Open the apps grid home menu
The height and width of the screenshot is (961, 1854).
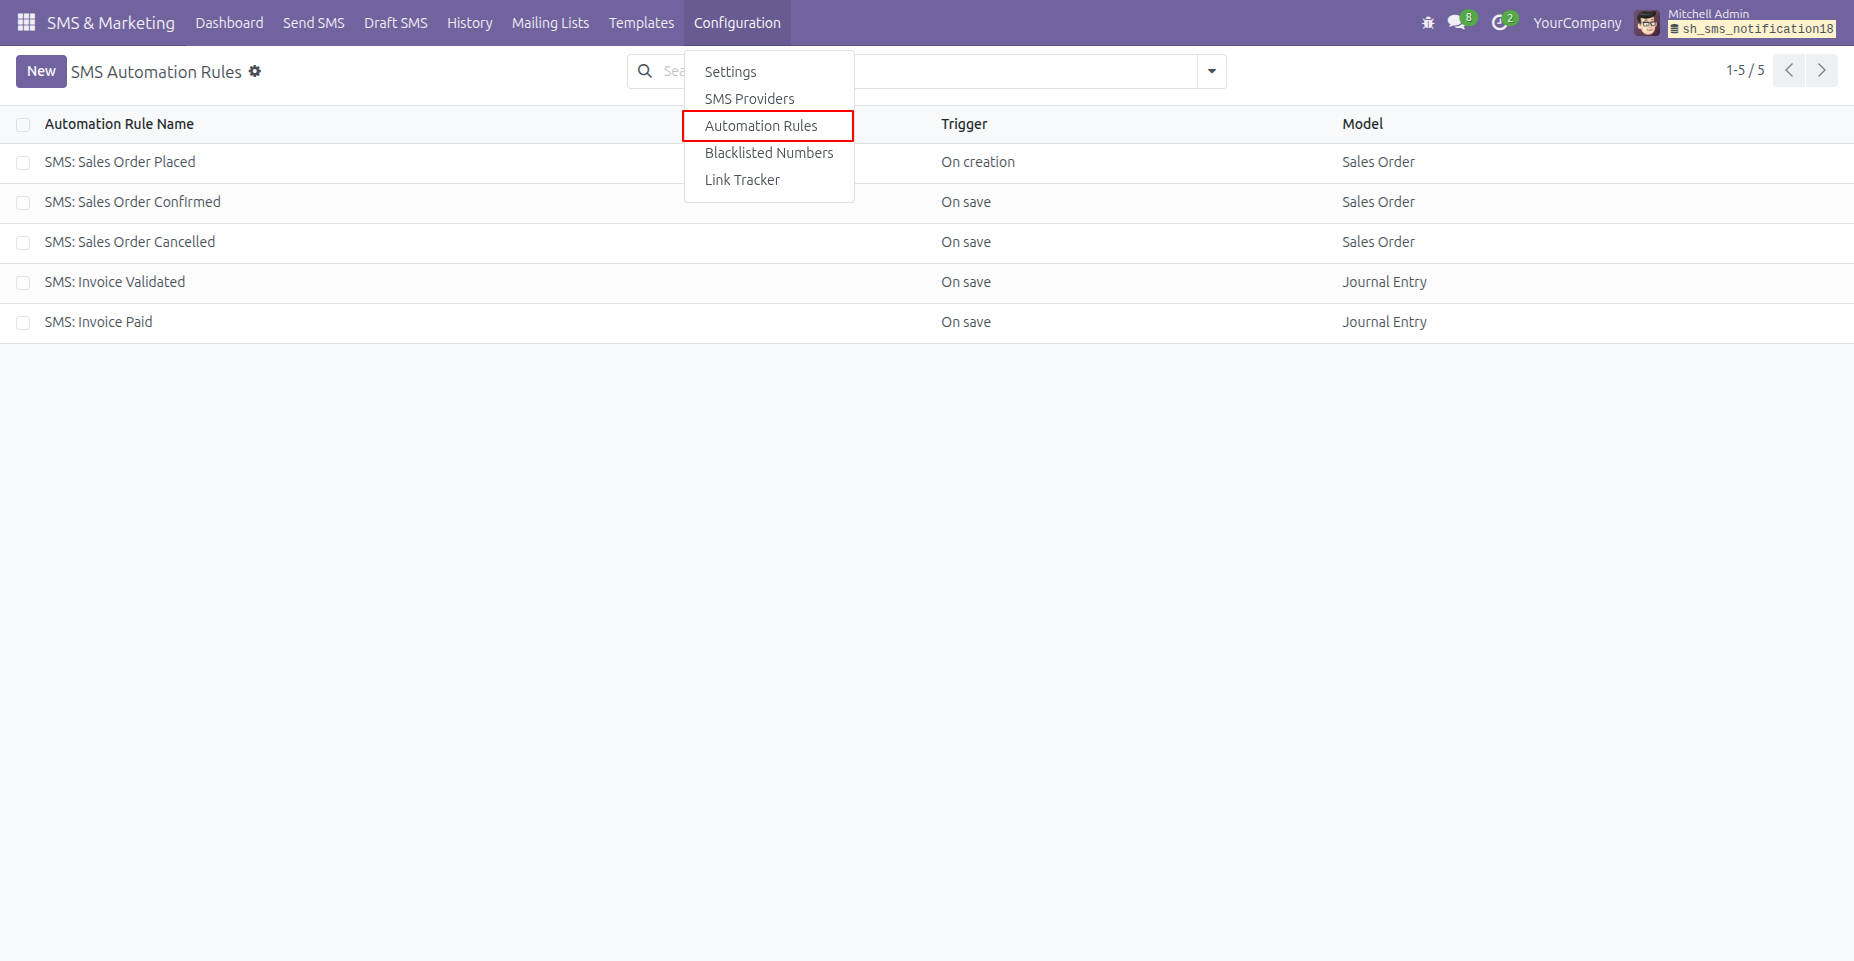[26, 22]
